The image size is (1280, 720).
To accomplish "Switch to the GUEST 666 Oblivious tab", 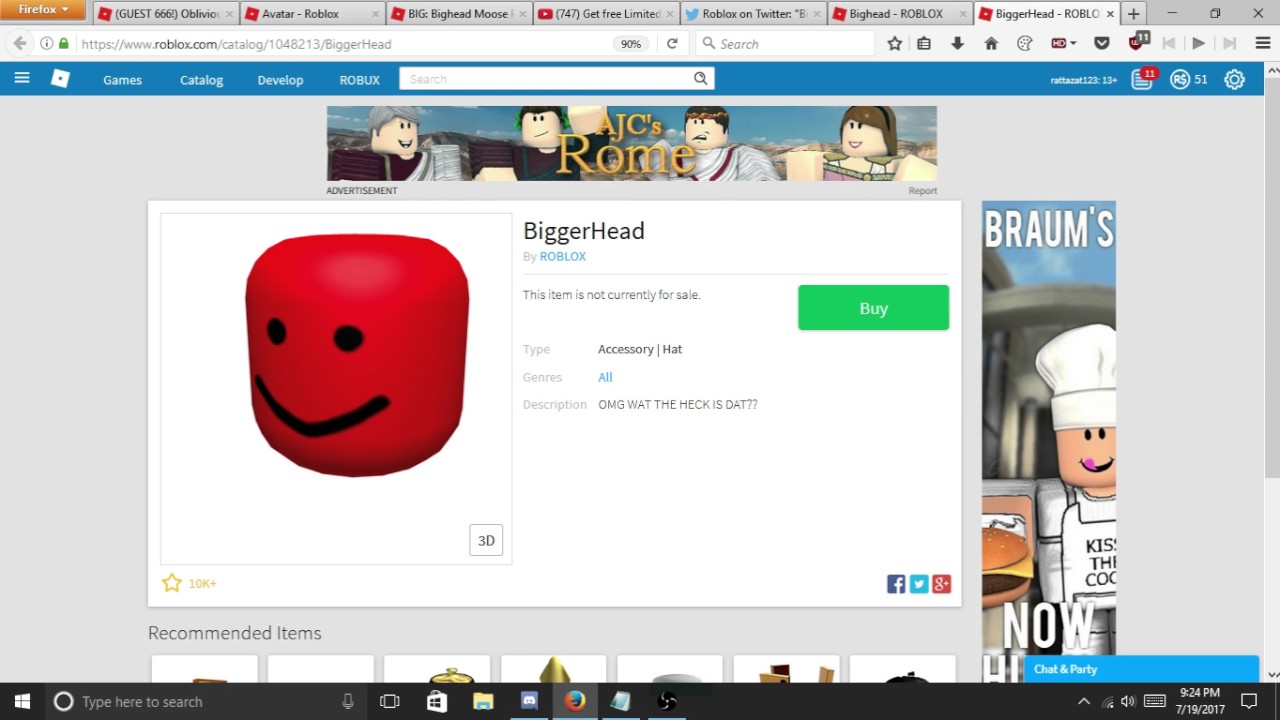I will [165, 14].
